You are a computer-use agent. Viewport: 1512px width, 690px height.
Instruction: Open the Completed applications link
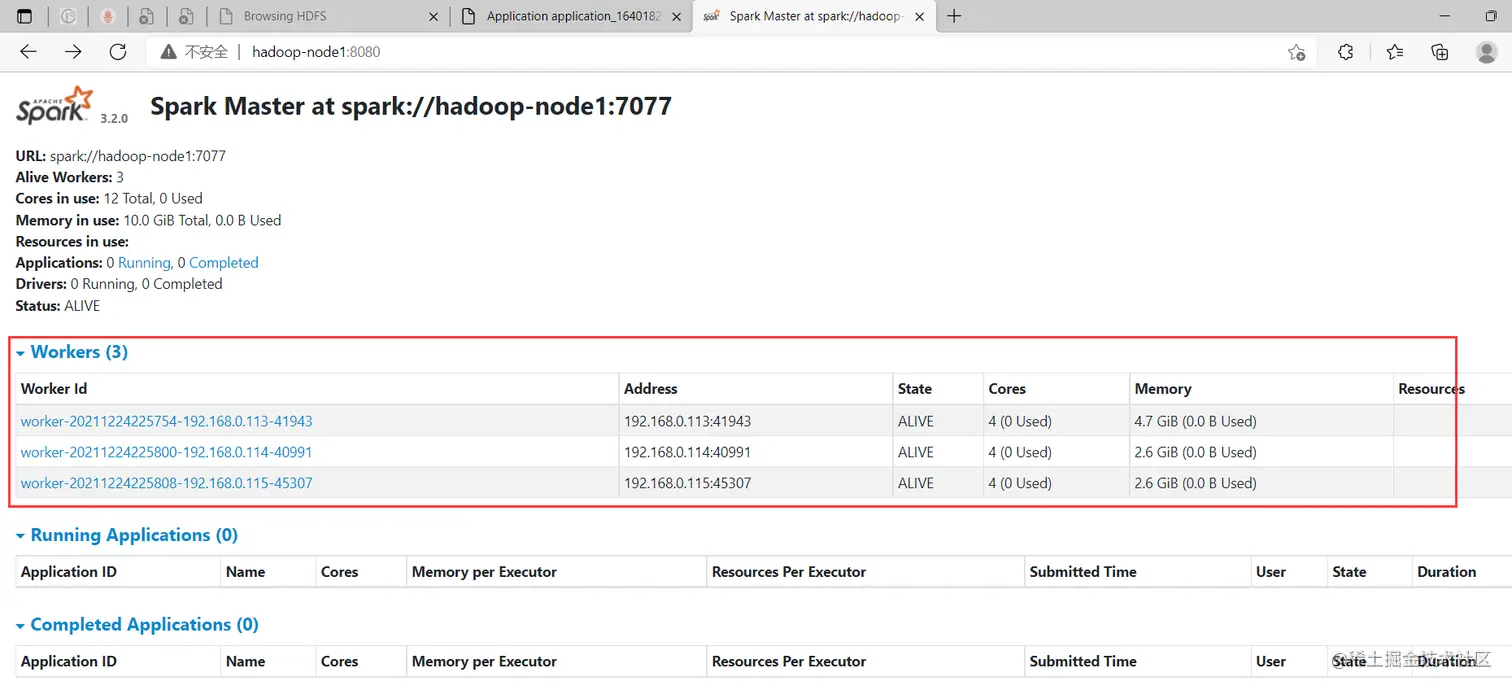pyautogui.click(x=224, y=262)
